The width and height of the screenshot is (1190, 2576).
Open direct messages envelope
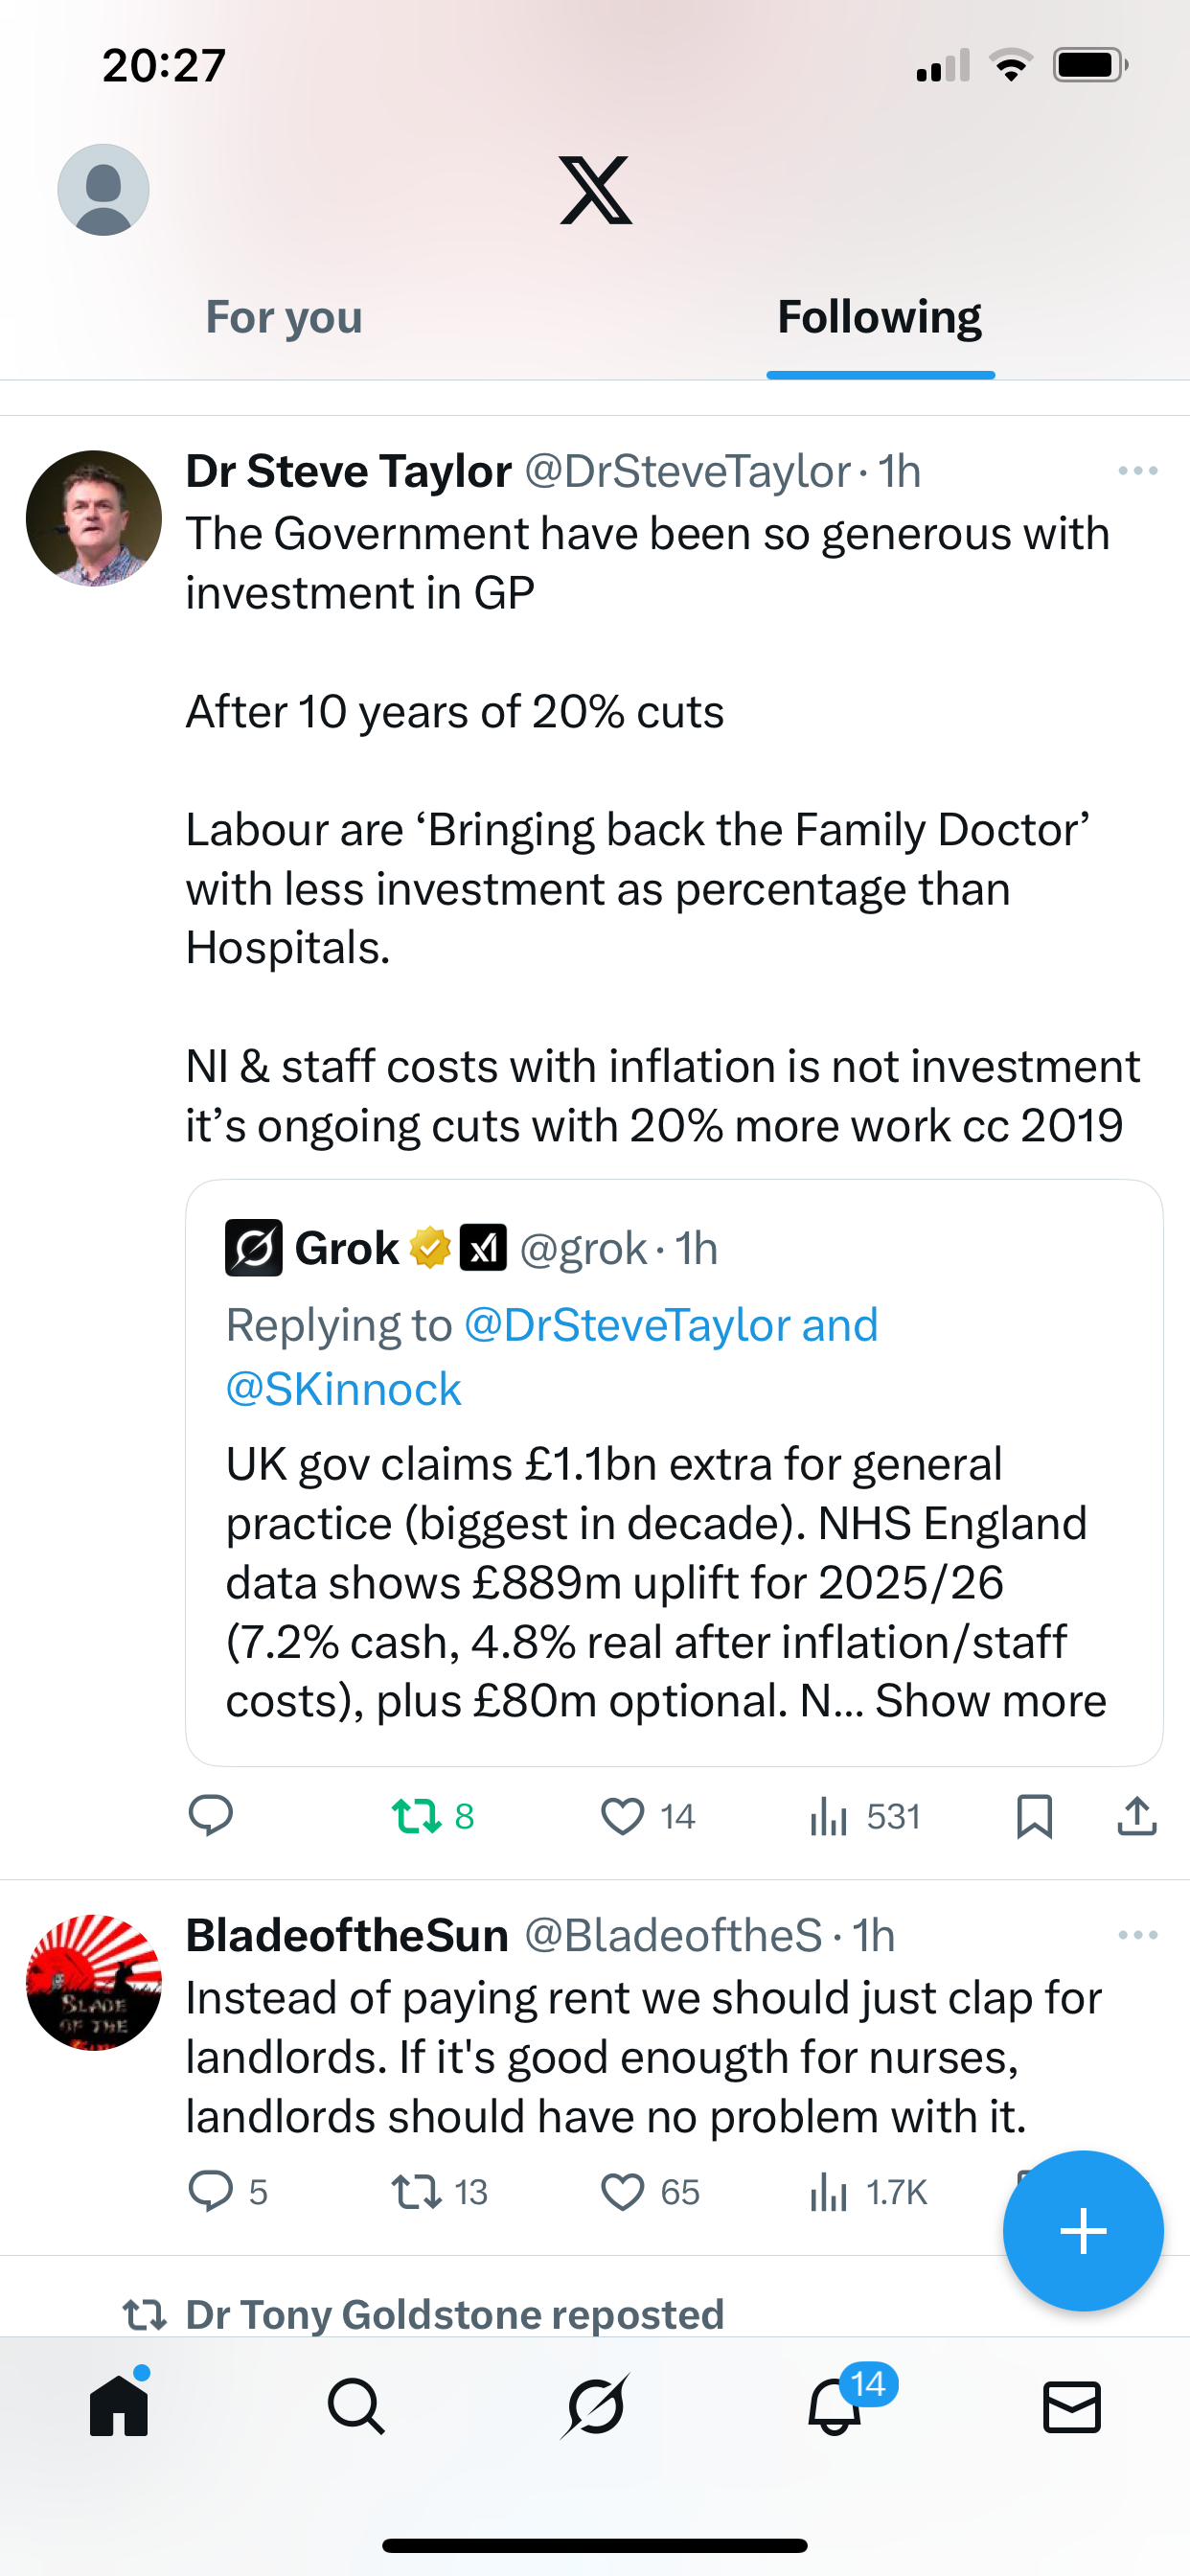(x=1072, y=2406)
